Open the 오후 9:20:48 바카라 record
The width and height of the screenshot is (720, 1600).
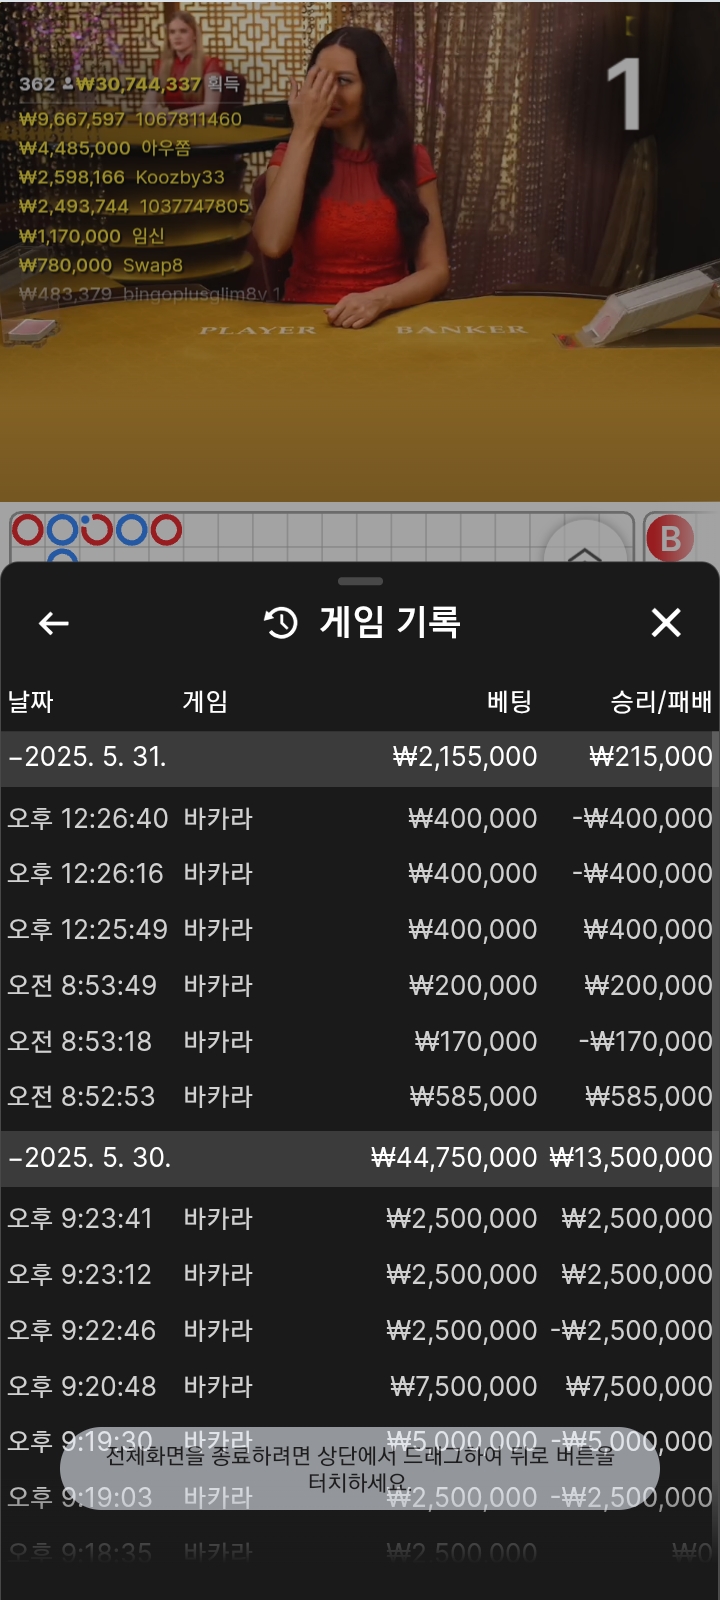pyautogui.click(x=360, y=1387)
